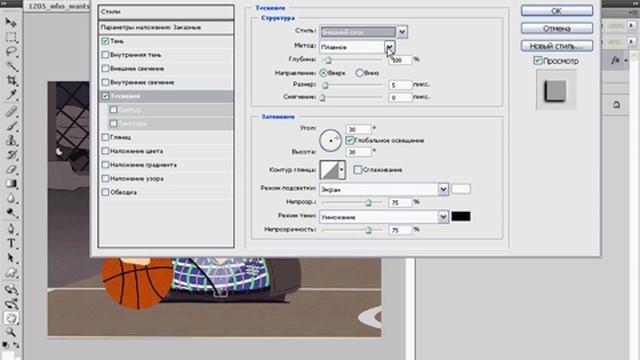The height and width of the screenshot is (360, 640).
Task: Select the History Brush tool
Action: click(11, 155)
